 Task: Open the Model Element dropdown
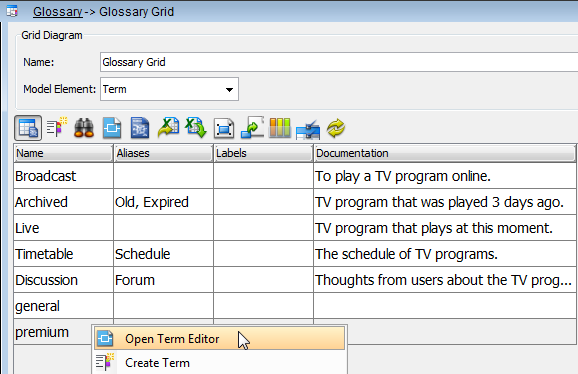click(x=170, y=89)
